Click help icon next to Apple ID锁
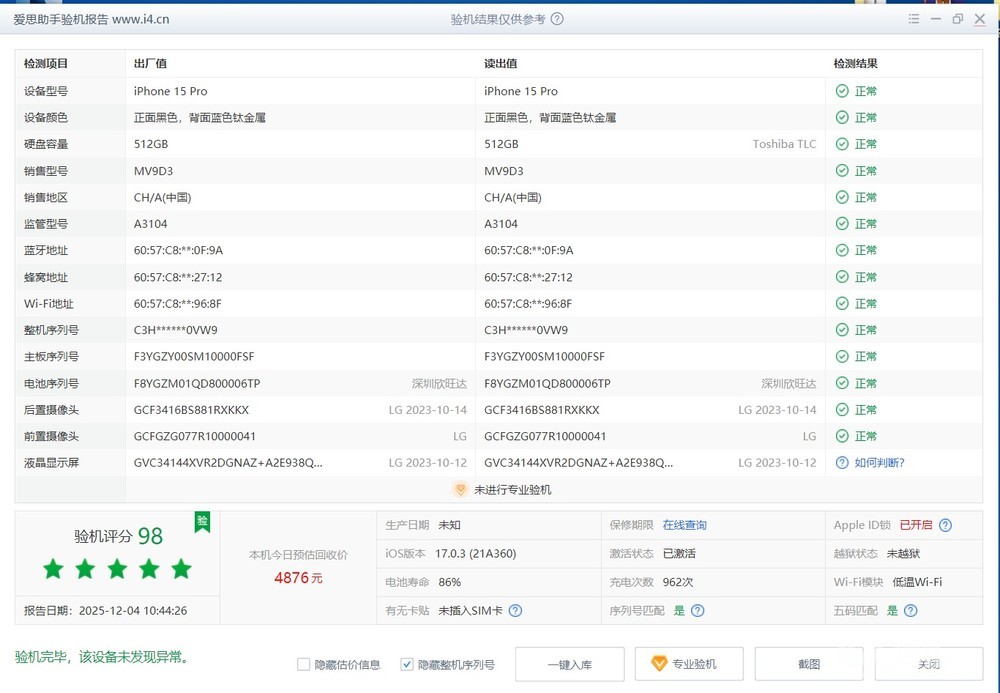Image resolution: width=1000 pixels, height=693 pixels. point(945,525)
